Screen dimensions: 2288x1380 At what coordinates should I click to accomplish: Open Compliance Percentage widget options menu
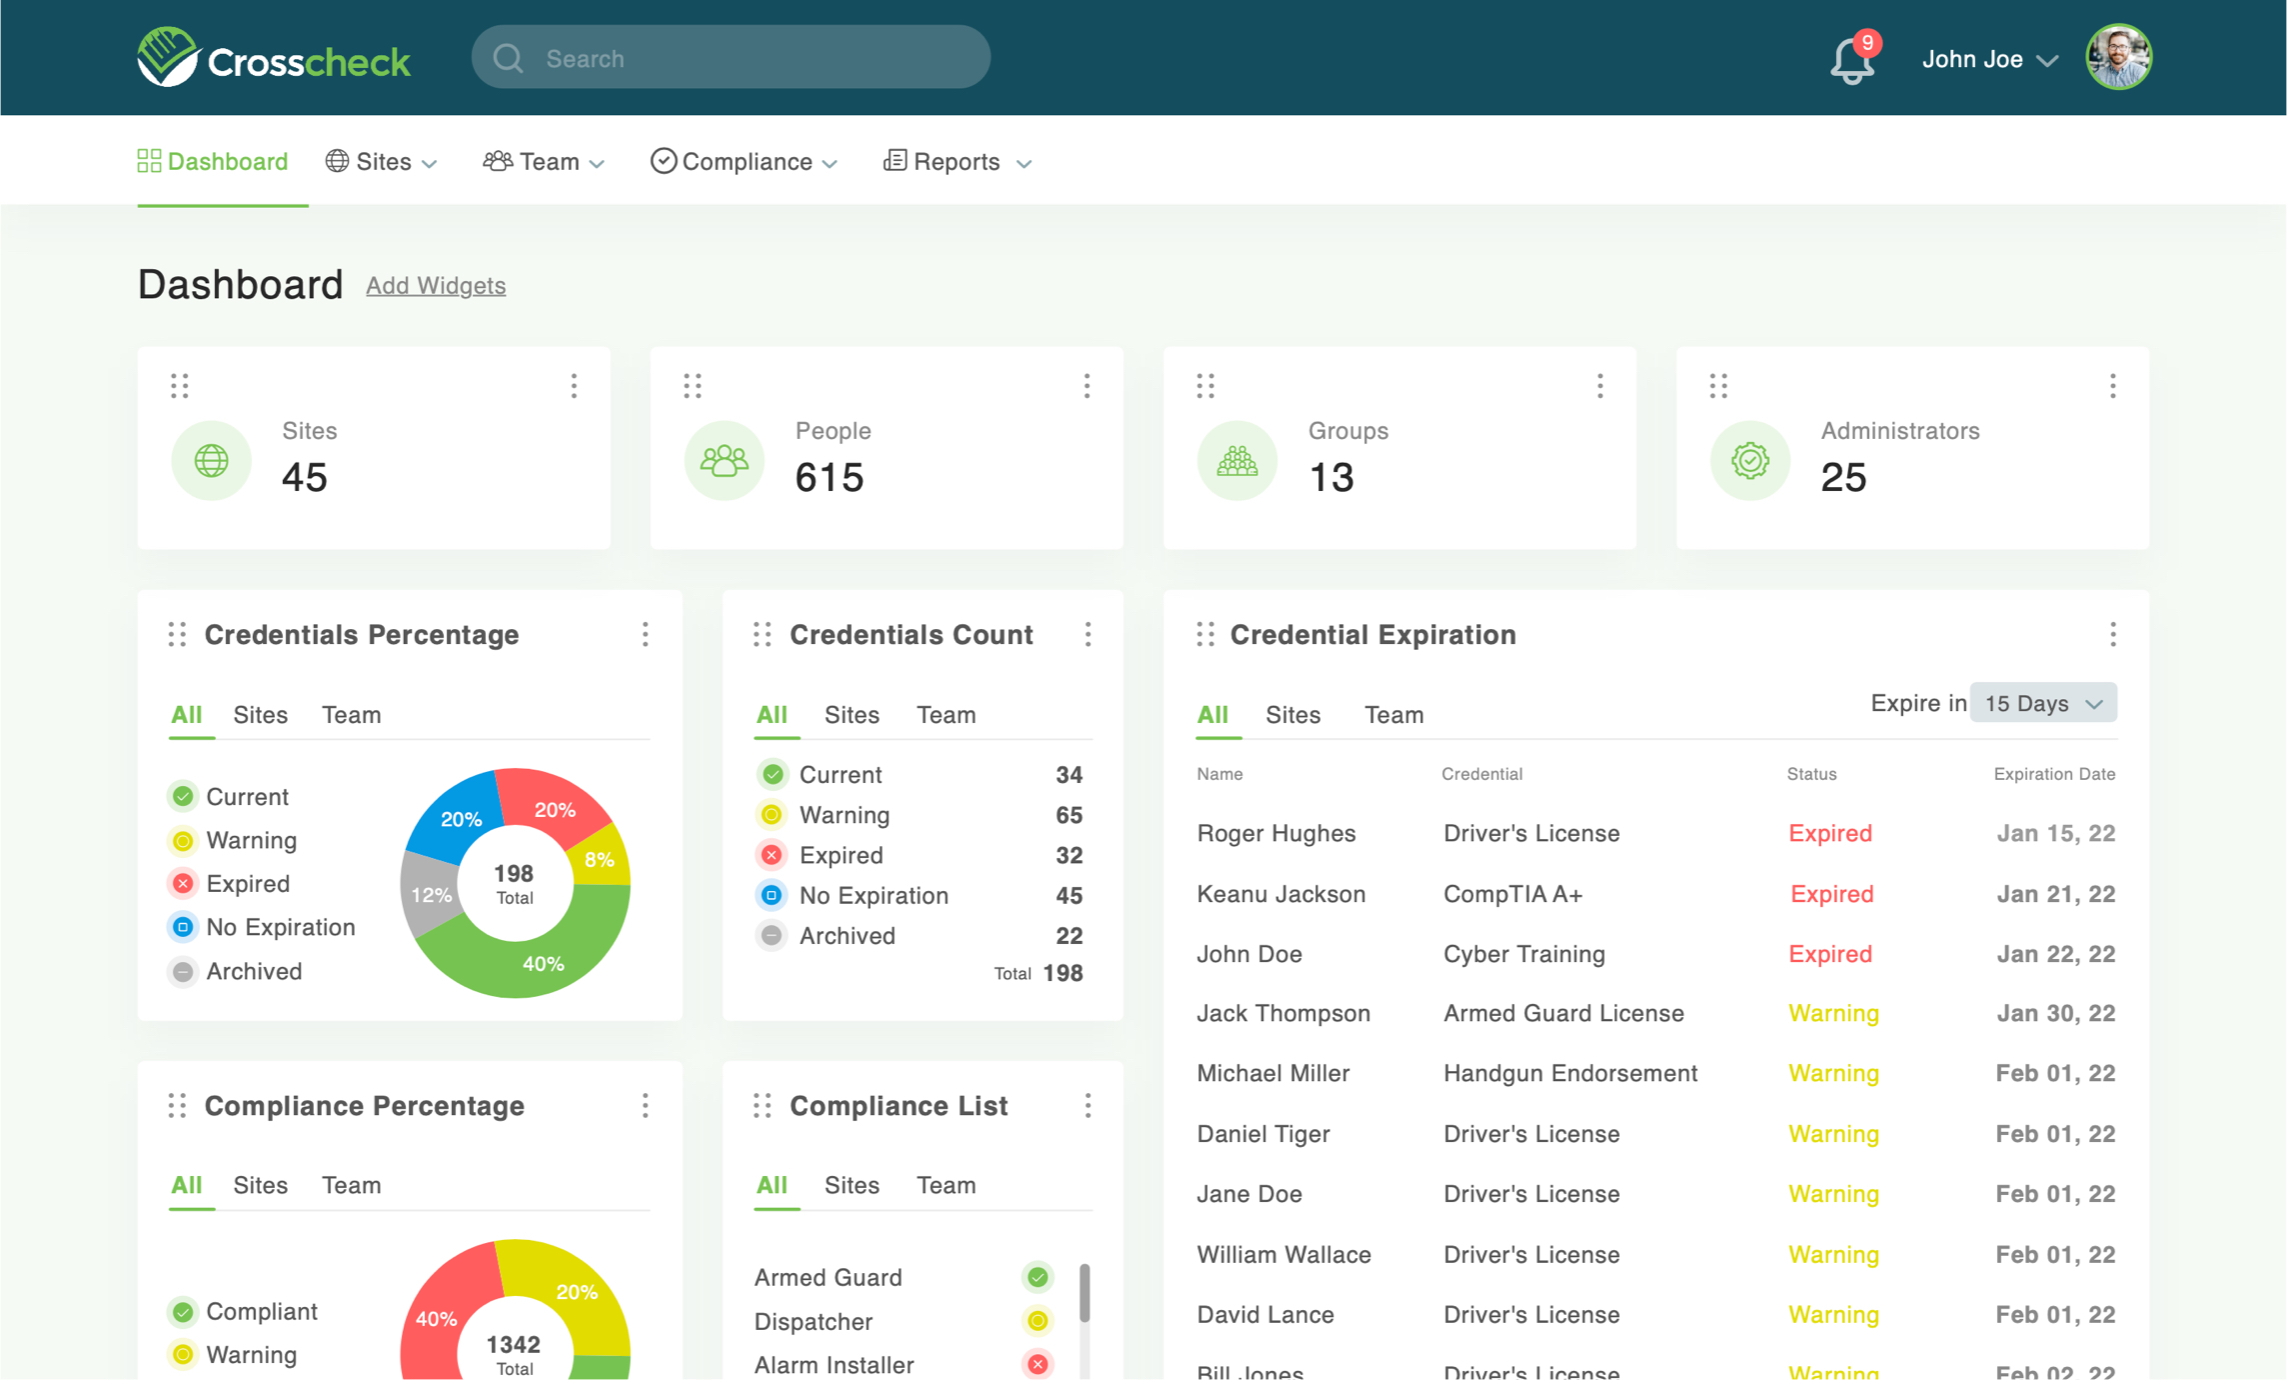click(645, 1105)
